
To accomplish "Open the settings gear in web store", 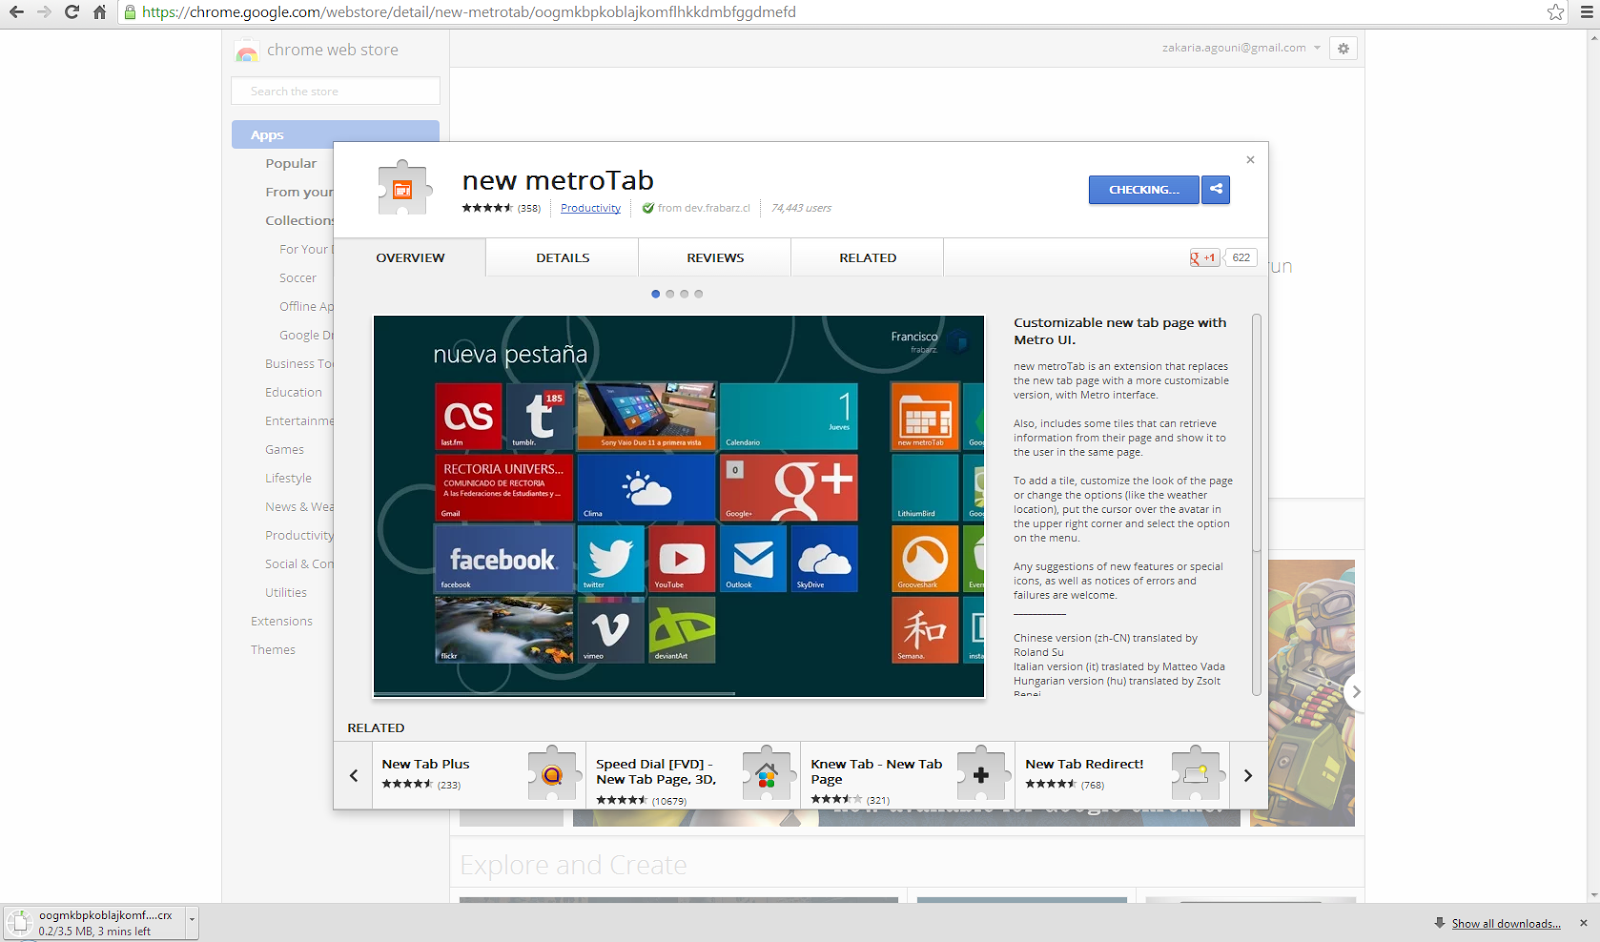I will pos(1343,48).
